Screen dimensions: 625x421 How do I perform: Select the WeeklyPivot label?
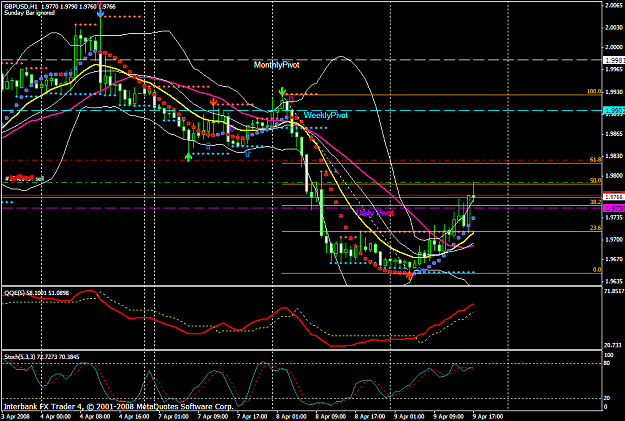click(326, 115)
